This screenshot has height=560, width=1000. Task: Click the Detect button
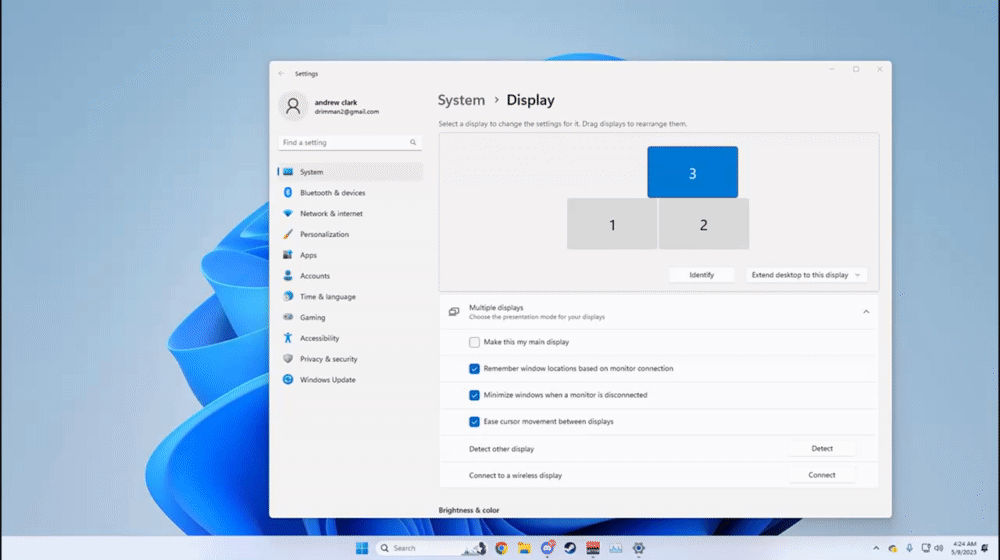[x=822, y=448]
